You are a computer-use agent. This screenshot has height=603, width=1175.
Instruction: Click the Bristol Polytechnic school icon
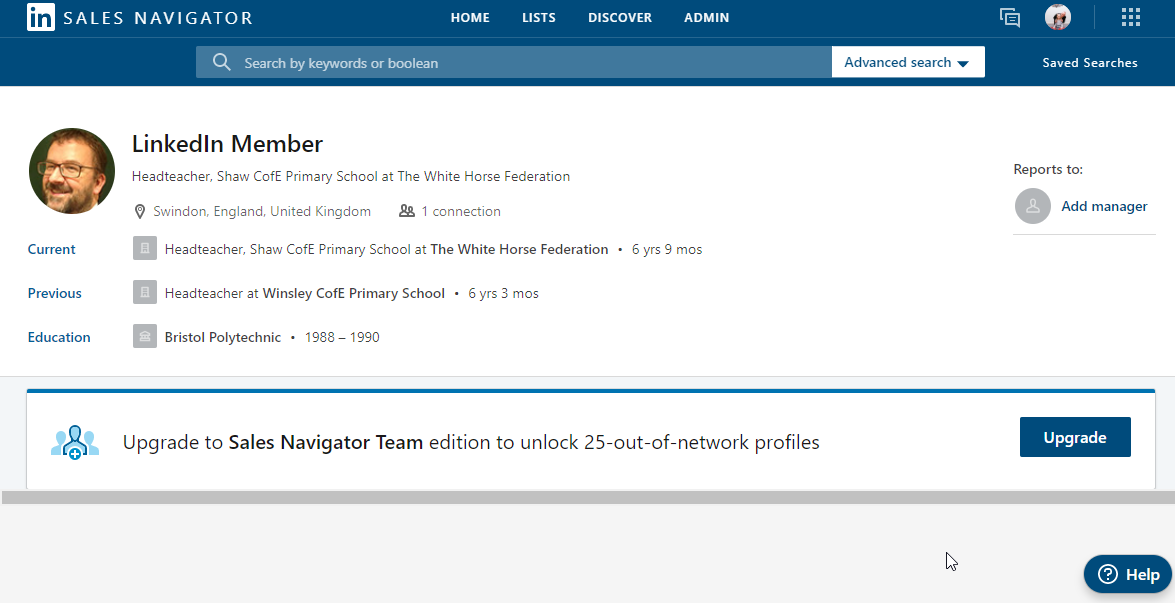pyautogui.click(x=145, y=337)
